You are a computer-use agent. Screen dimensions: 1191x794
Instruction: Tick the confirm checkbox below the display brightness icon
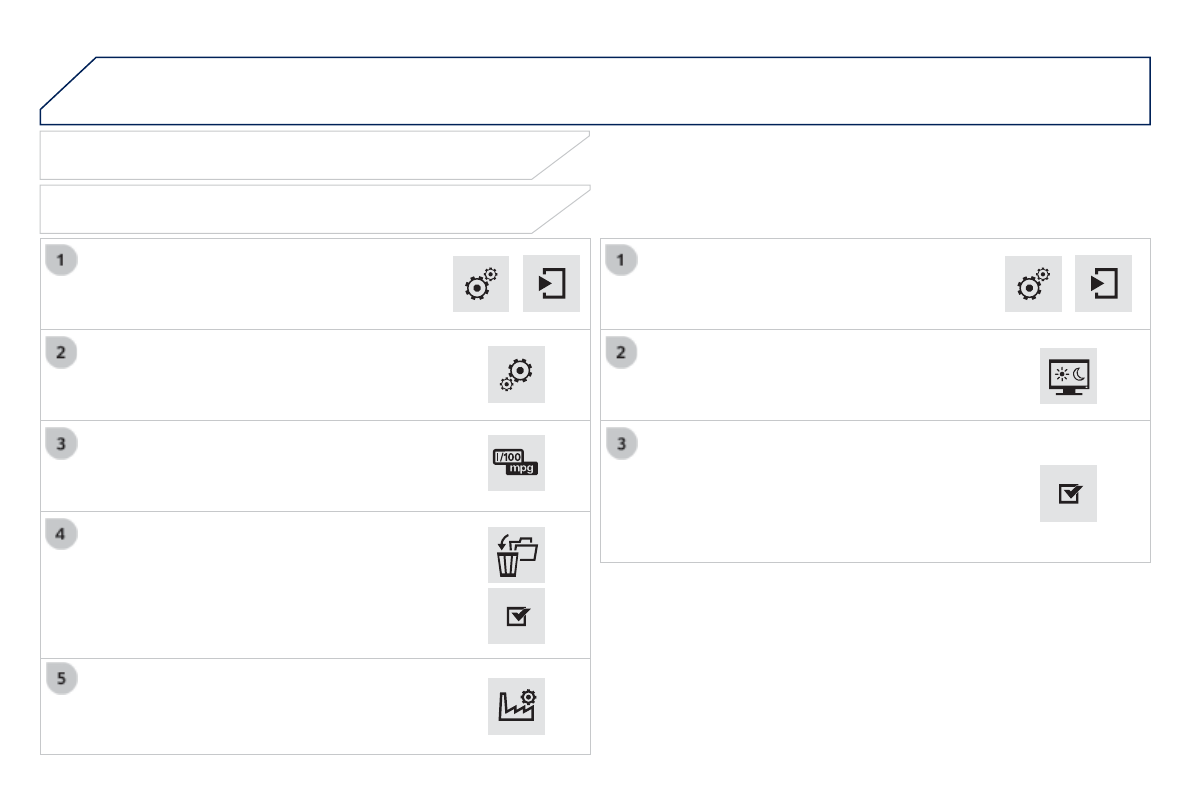[1068, 493]
